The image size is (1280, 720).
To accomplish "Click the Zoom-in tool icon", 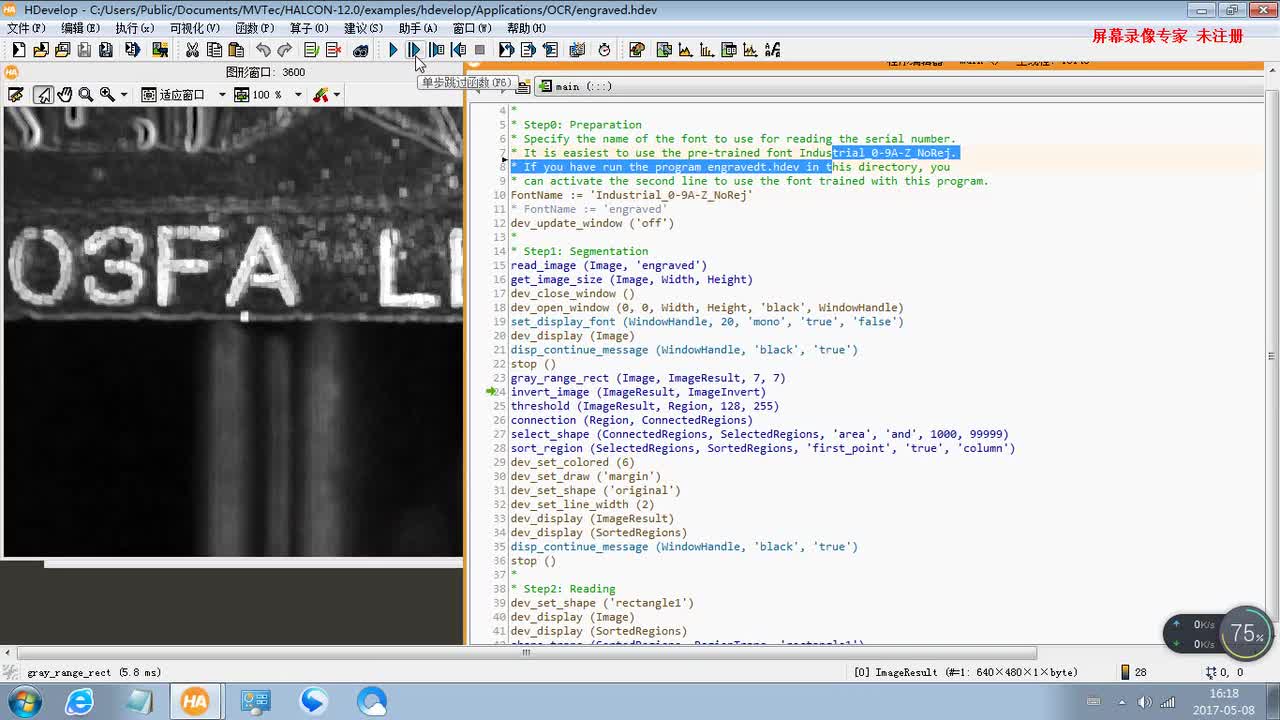I will coord(107,95).
